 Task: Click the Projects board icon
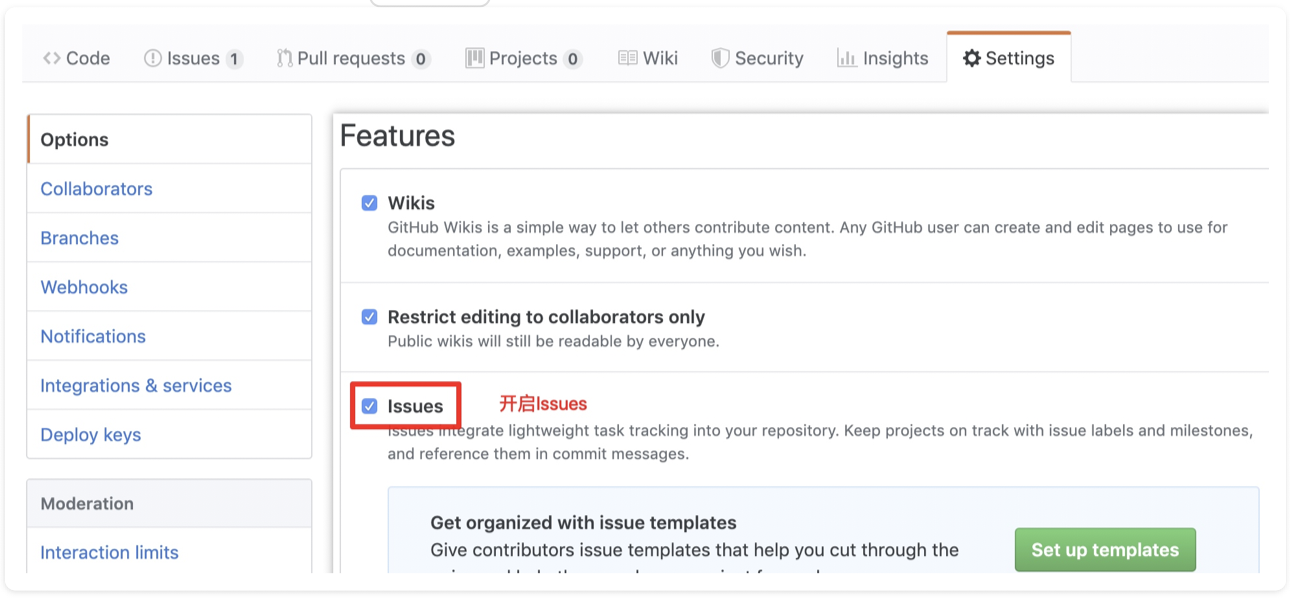(x=475, y=59)
